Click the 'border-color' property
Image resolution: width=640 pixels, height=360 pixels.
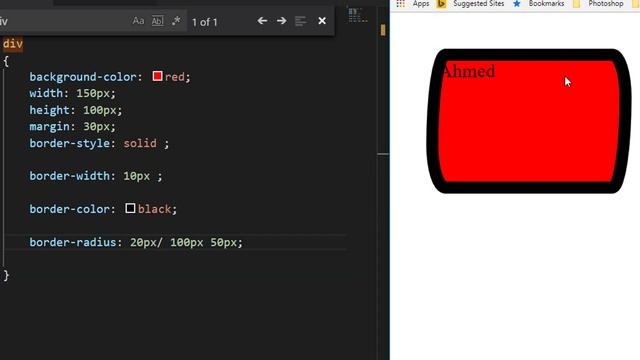pos(69,209)
